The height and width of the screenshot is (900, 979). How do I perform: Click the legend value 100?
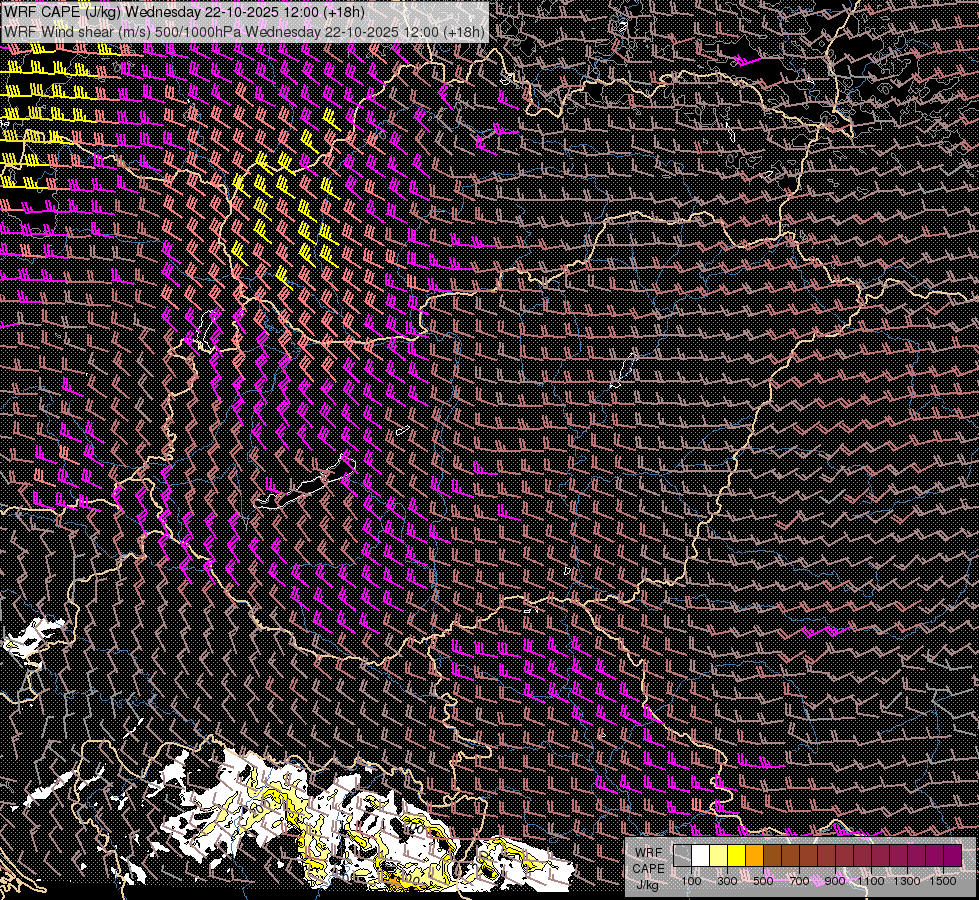pyautogui.click(x=691, y=881)
